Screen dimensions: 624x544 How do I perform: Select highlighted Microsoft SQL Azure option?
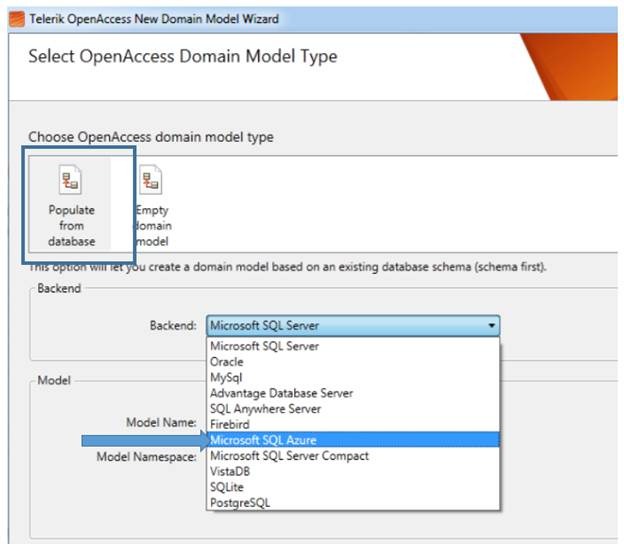(x=263, y=440)
